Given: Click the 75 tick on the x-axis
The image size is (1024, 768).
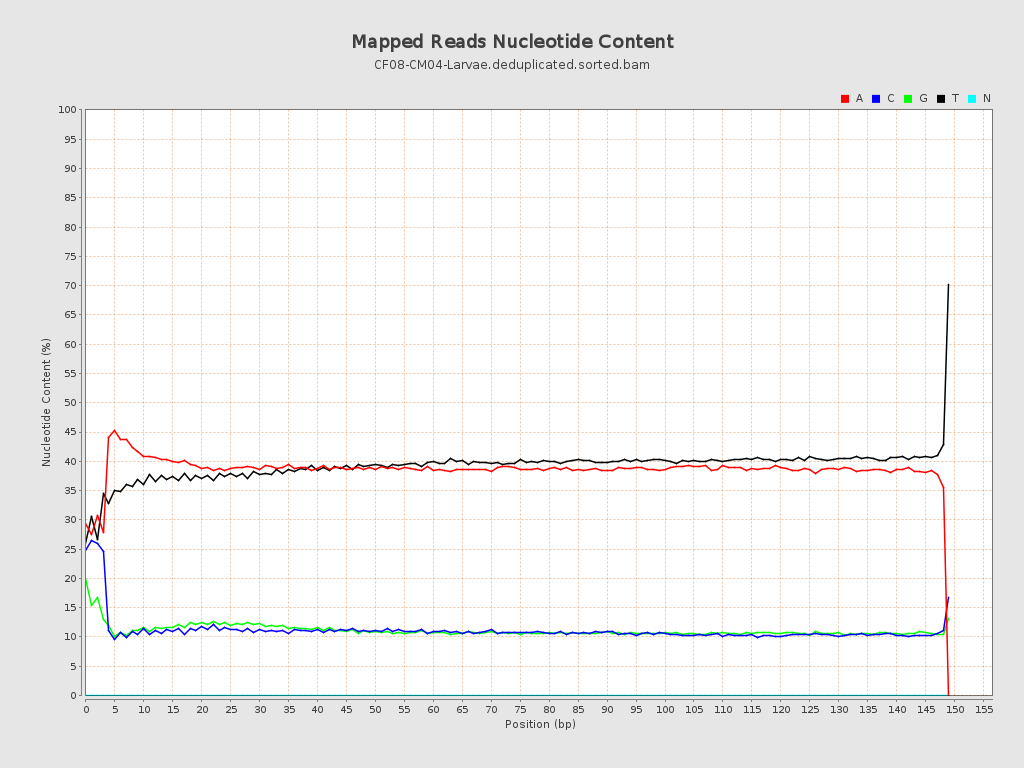Looking at the screenshot, I should (x=520, y=709).
